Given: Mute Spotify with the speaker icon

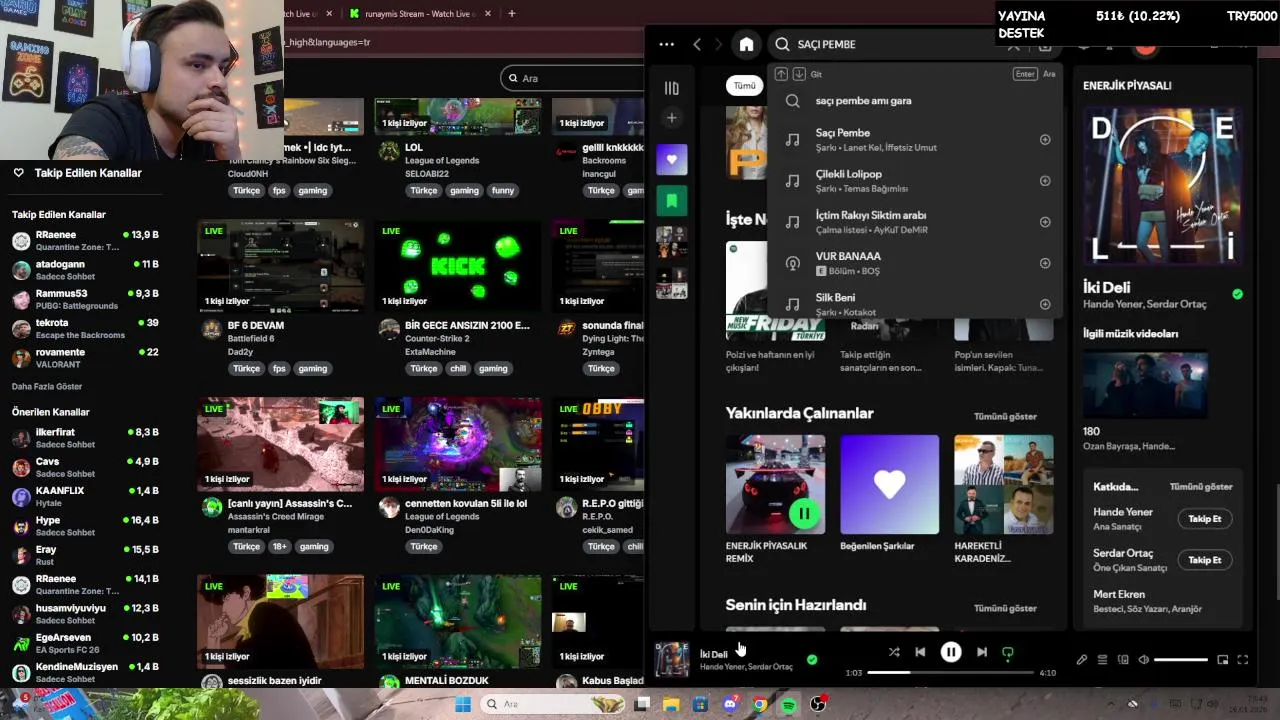Looking at the screenshot, I should [x=1144, y=660].
